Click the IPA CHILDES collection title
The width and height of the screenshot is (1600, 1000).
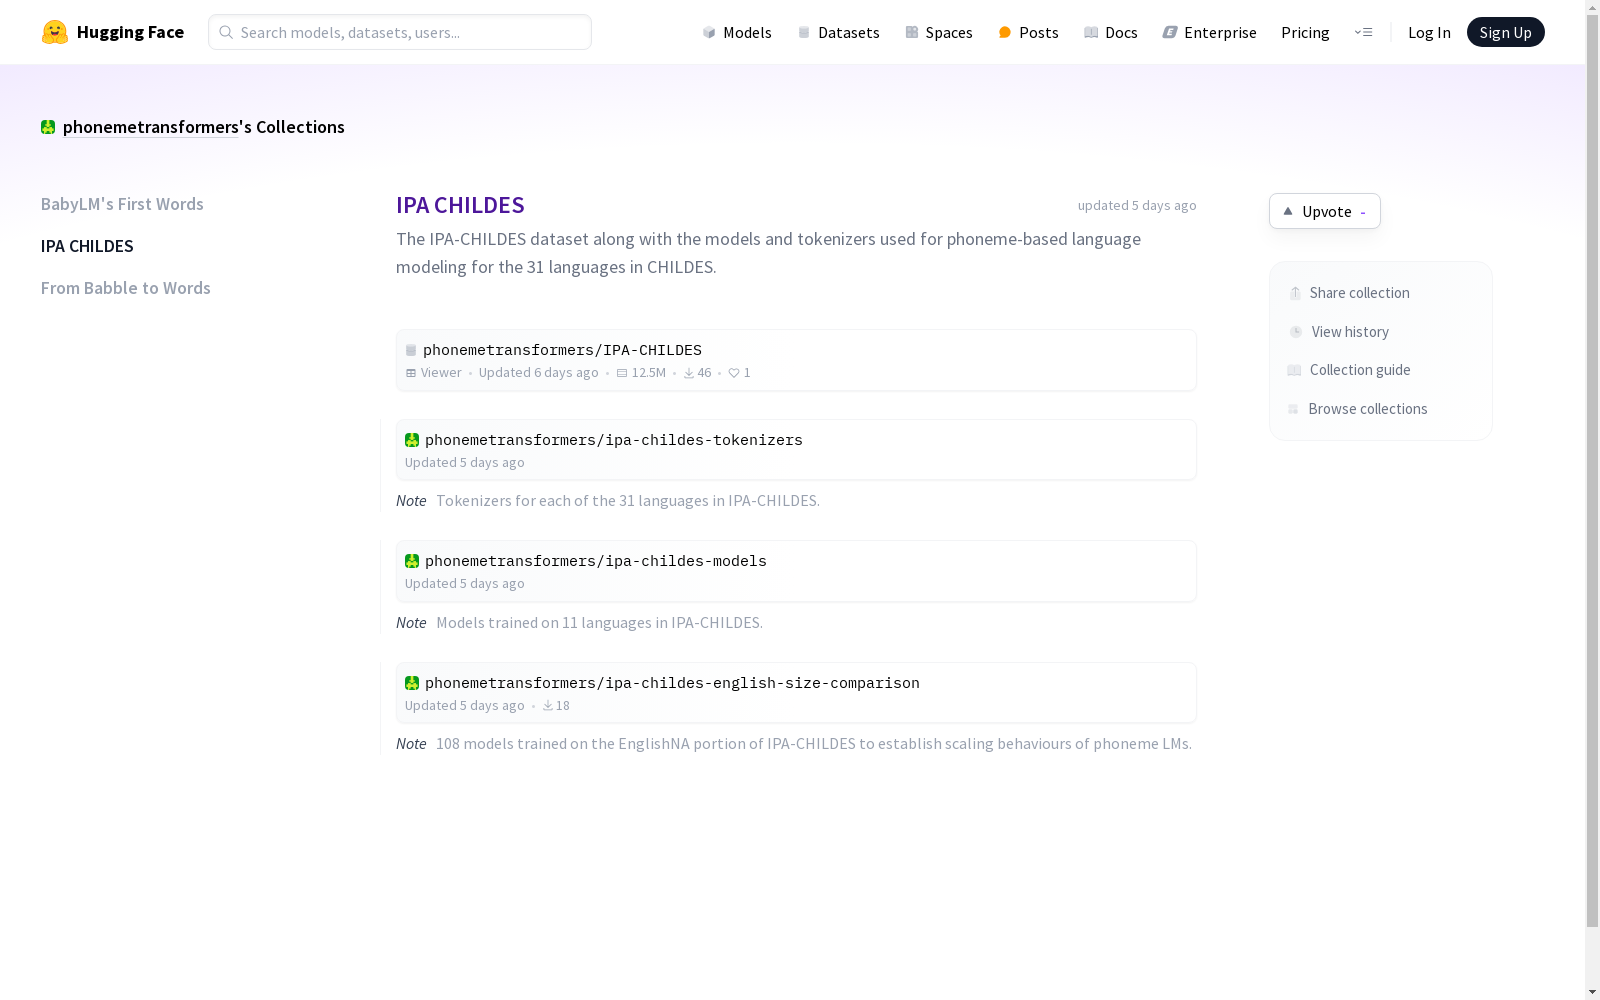point(460,205)
